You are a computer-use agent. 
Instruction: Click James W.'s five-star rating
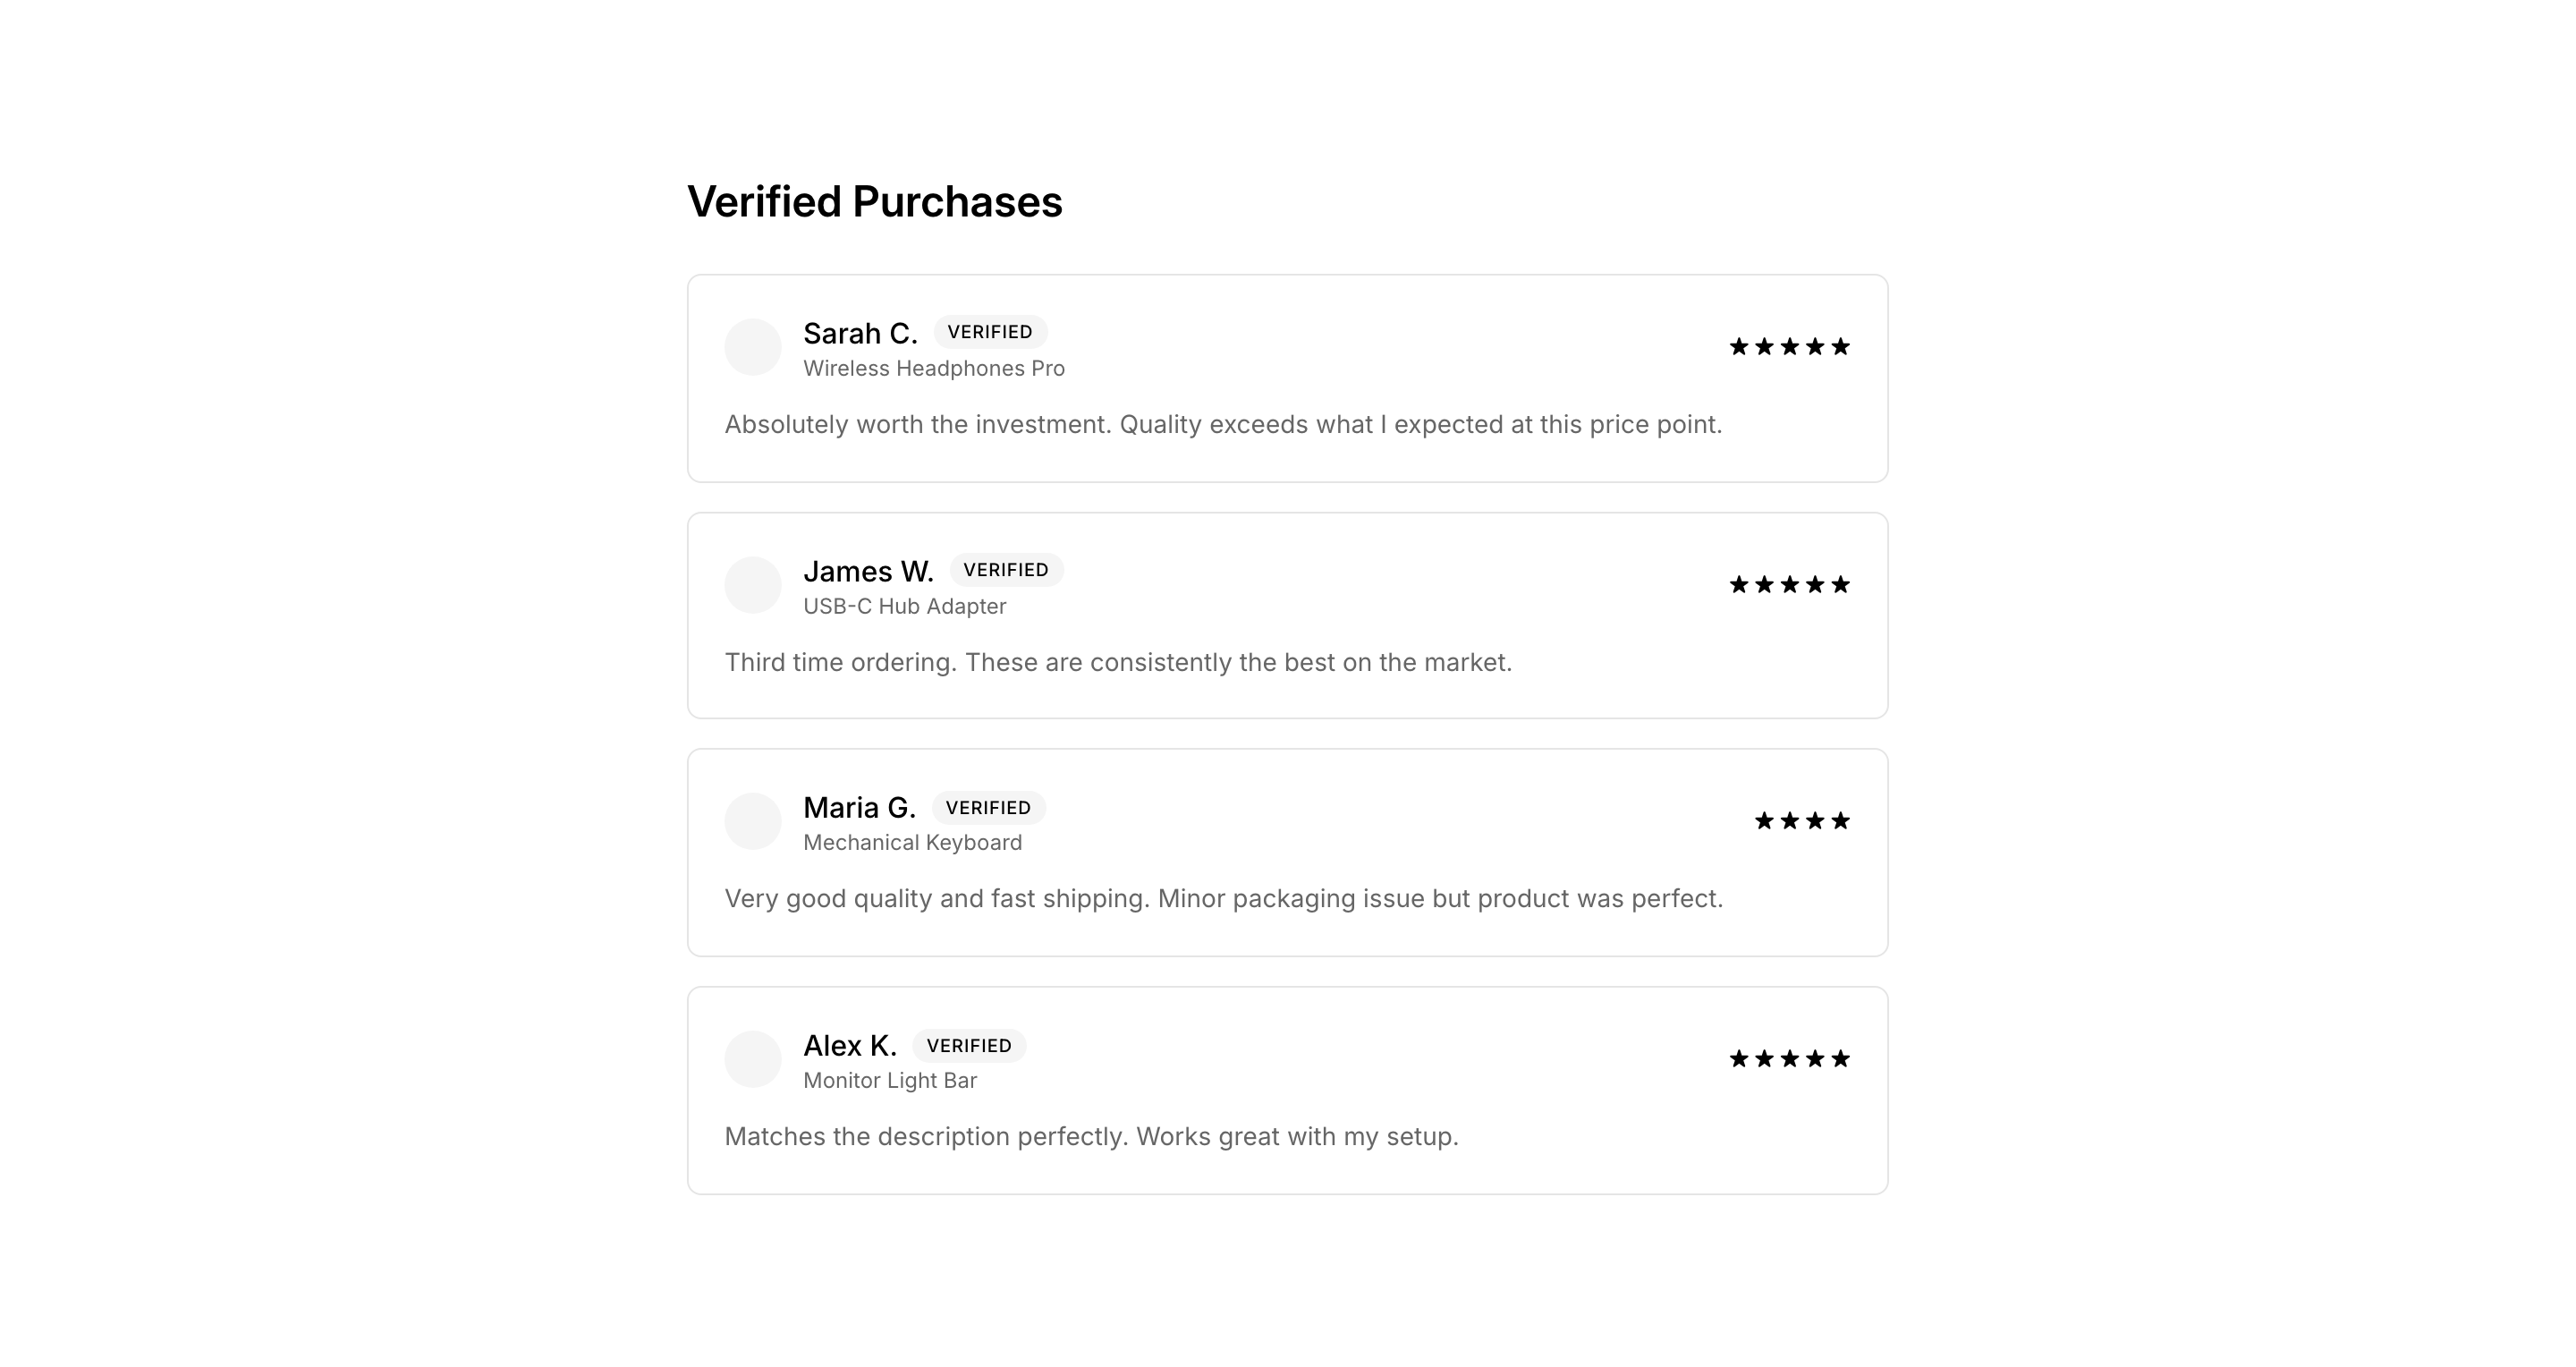tap(1789, 585)
